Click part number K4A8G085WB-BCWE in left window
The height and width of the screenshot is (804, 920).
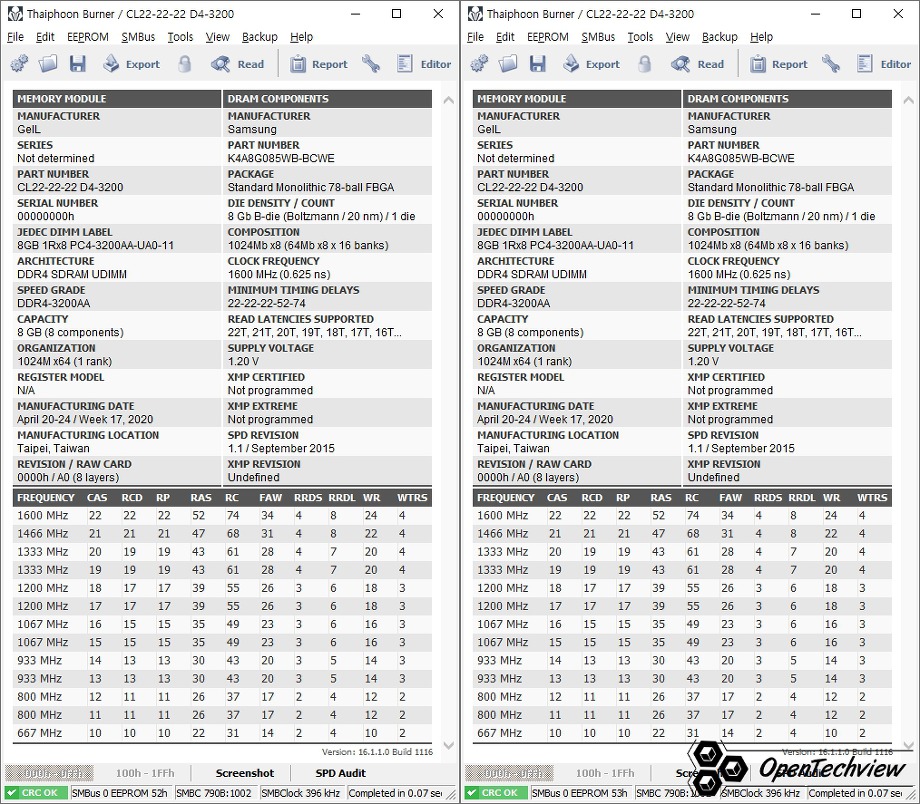tap(281, 158)
